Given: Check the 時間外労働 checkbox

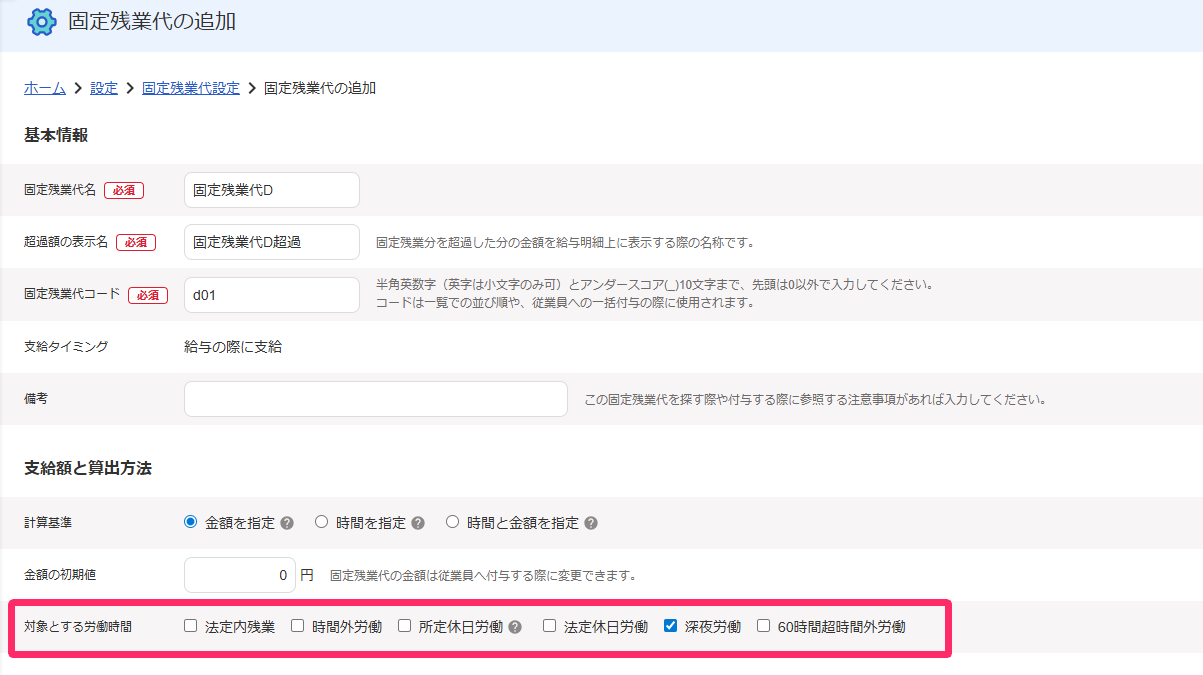Looking at the screenshot, I should 298,626.
